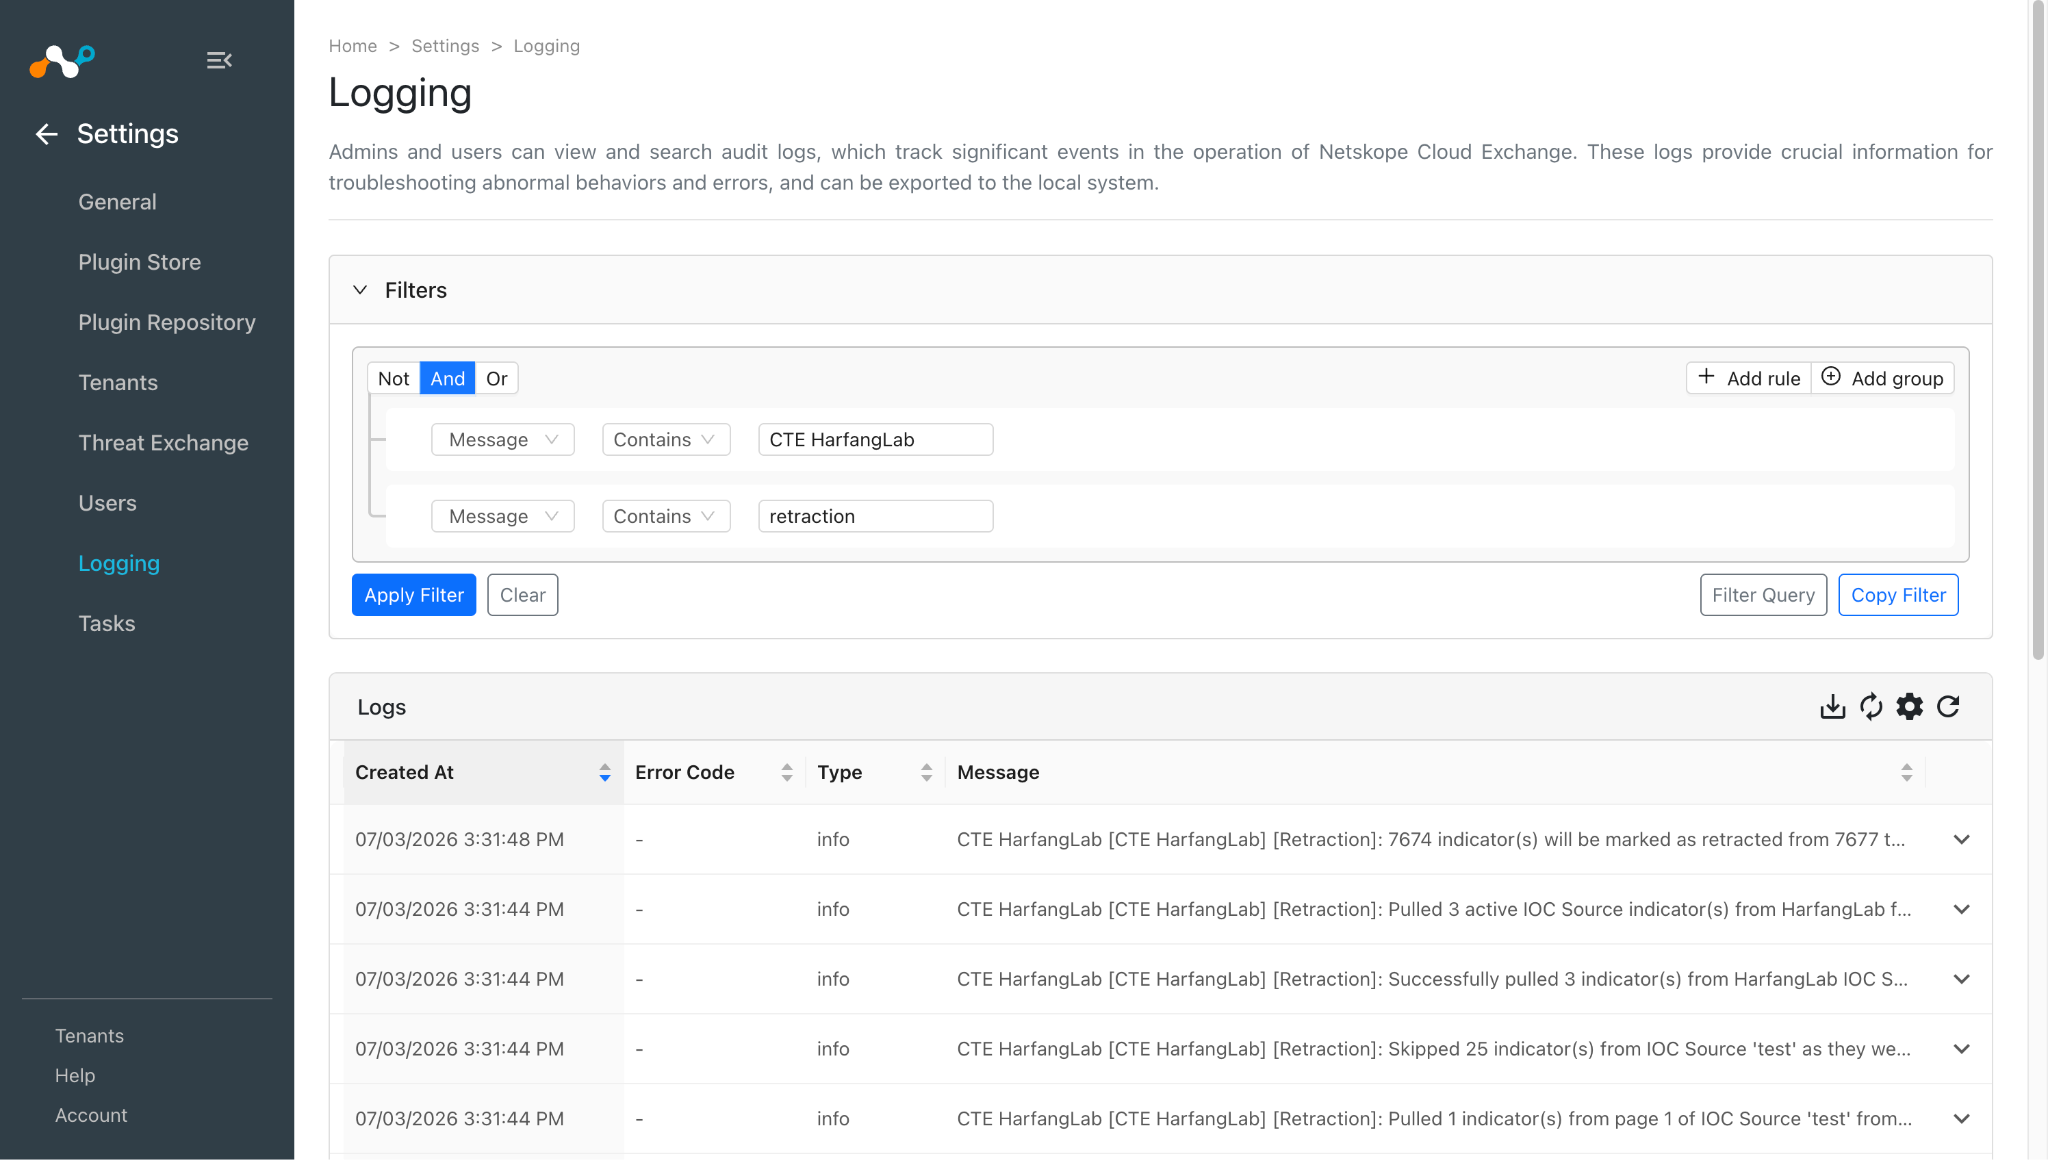This screenshot has height=1160, width=2048.
Task: Click the retraction filter value field
Action: click(x=875, y=516)
